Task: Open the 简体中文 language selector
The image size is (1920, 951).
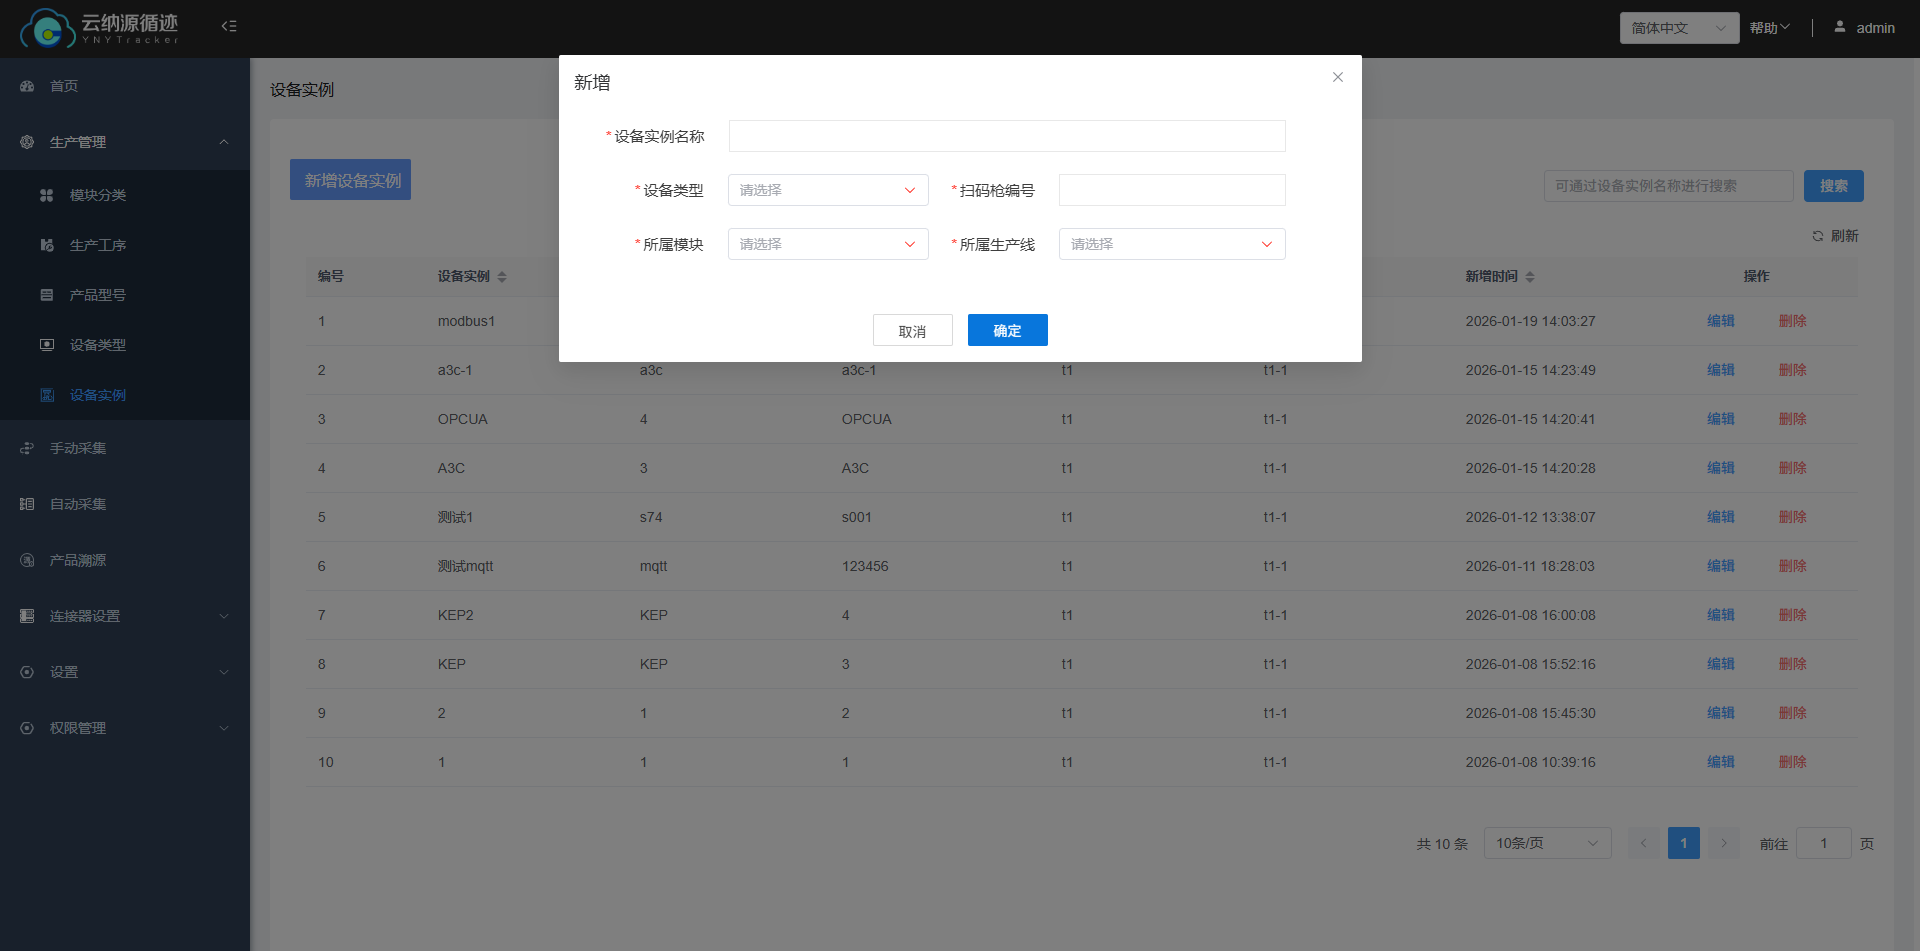Action: click(x=1678, y=28)
